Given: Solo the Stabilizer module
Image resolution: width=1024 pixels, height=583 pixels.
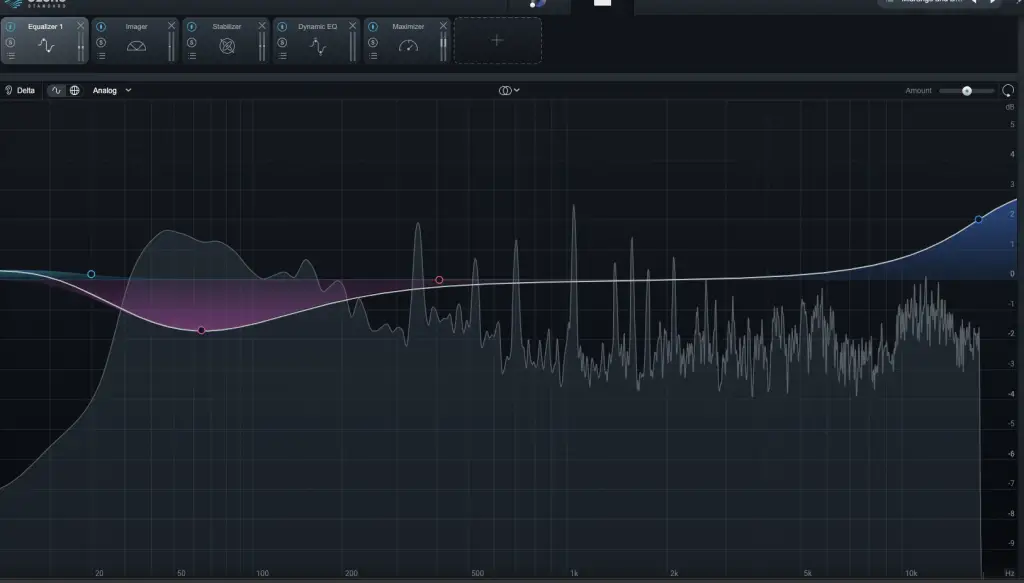Looking at the screenshot, I should [x=191, y=42].
